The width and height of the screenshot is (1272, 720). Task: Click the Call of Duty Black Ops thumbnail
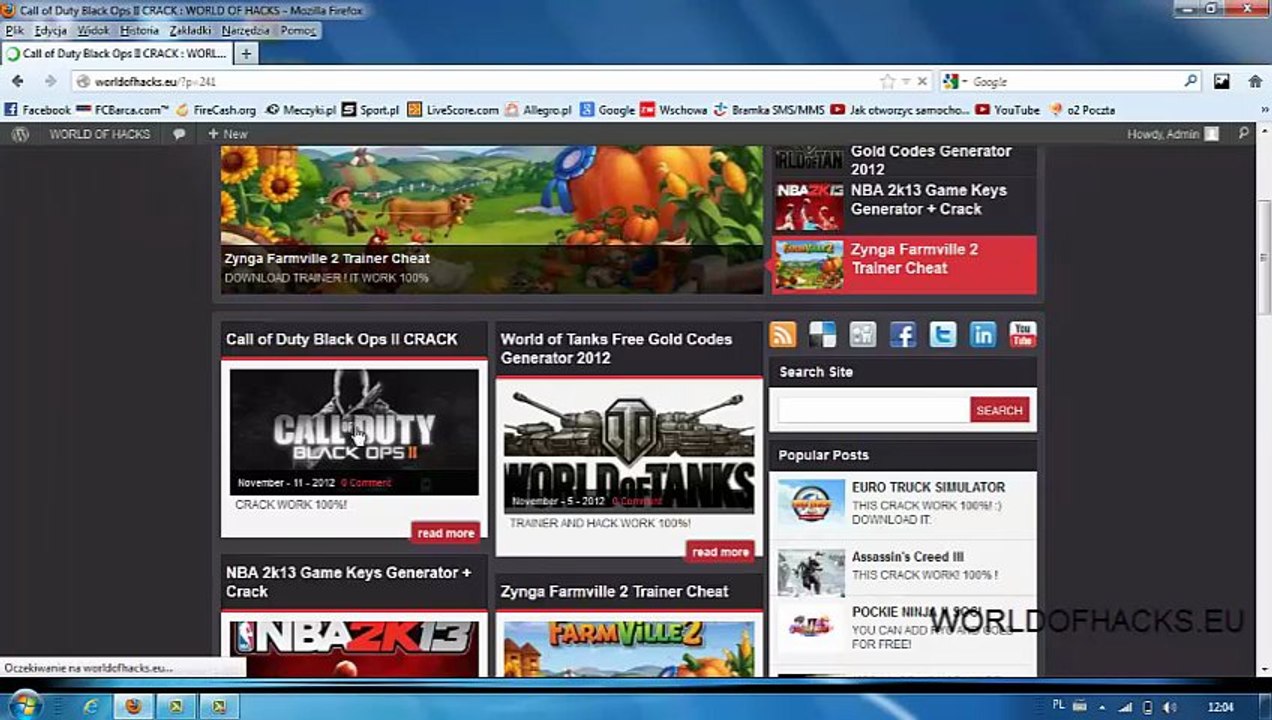pyautogui.click(x=354, y=432)
